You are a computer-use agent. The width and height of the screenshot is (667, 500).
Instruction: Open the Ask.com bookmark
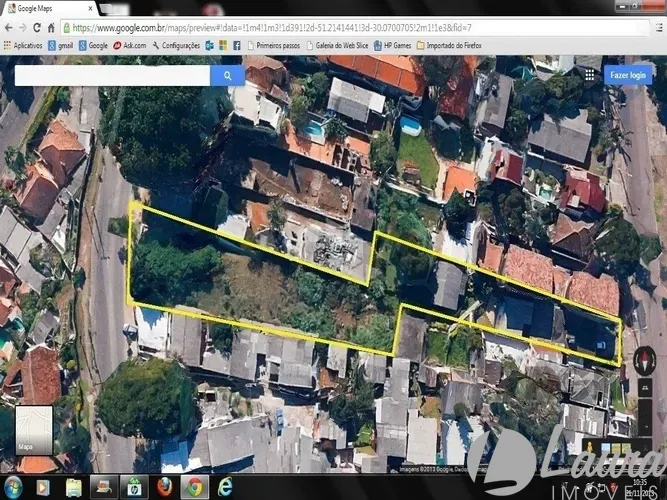pyautogui.click(x=130, y=46)
